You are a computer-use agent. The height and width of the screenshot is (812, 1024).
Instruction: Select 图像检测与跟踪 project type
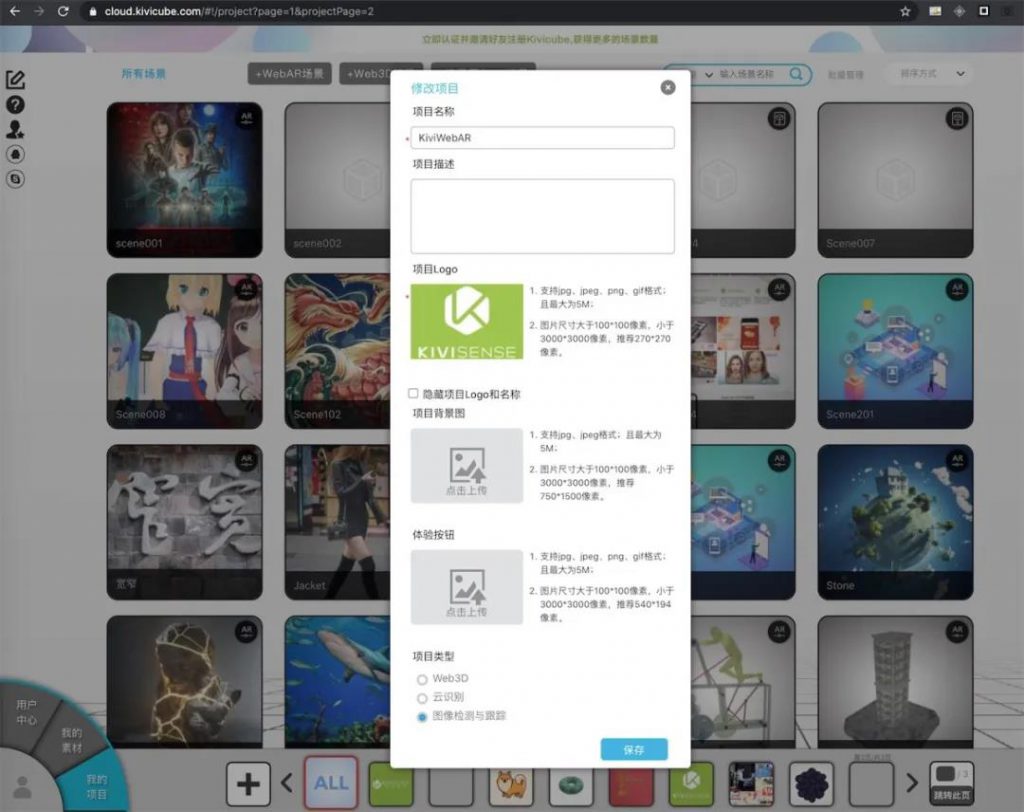click(422, 717)
